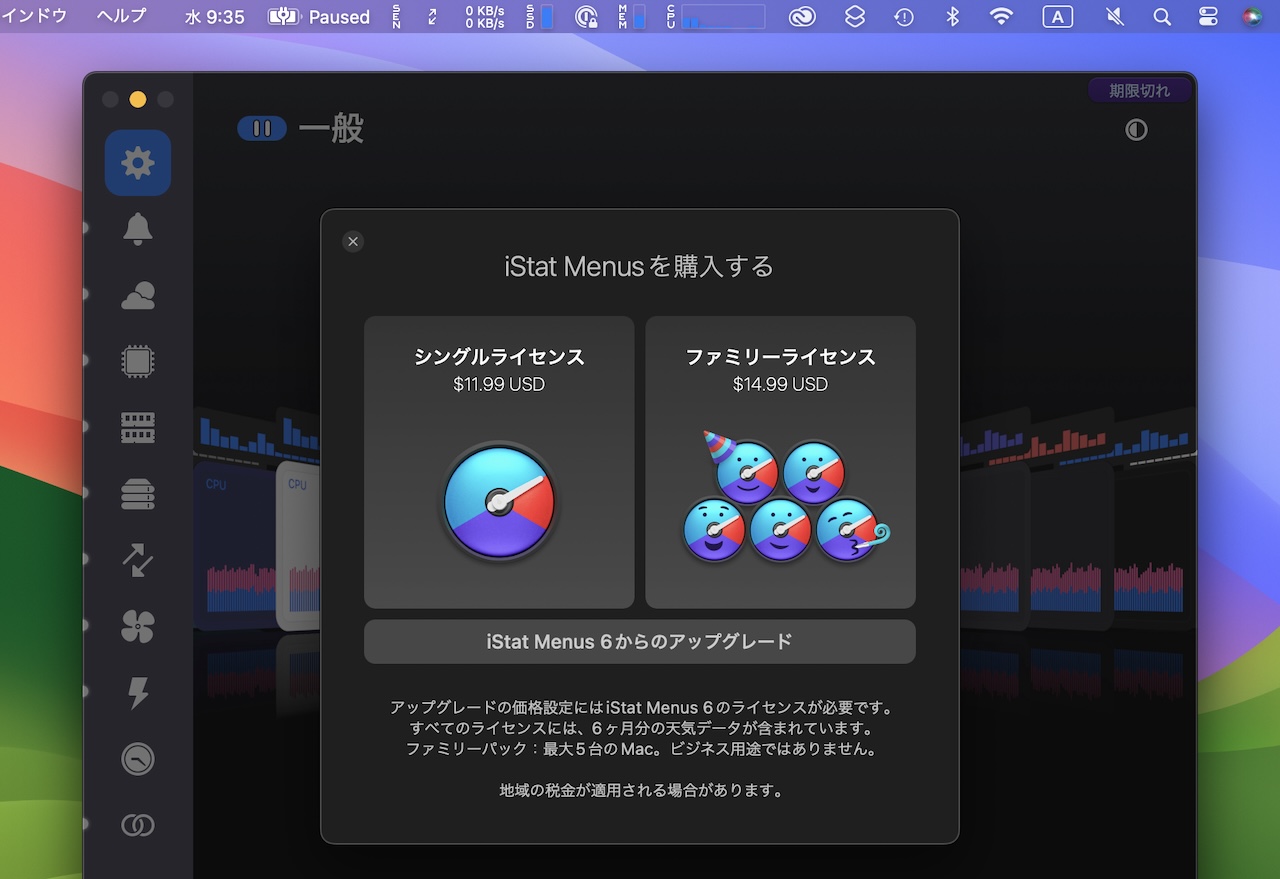This screenshot has width=1280, height=879.
Task: Click the layers stack menu bar icon
Action: pyautogui.click(x=854, y=16)
